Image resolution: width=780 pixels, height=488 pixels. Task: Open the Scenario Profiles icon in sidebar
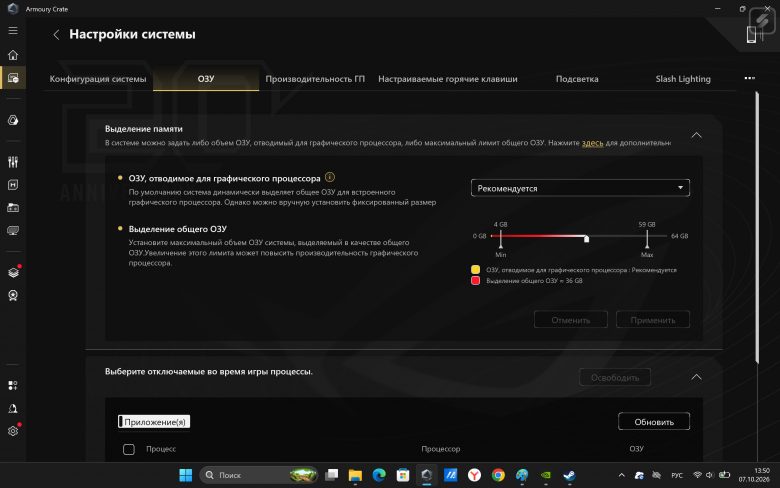coord(13,185)
